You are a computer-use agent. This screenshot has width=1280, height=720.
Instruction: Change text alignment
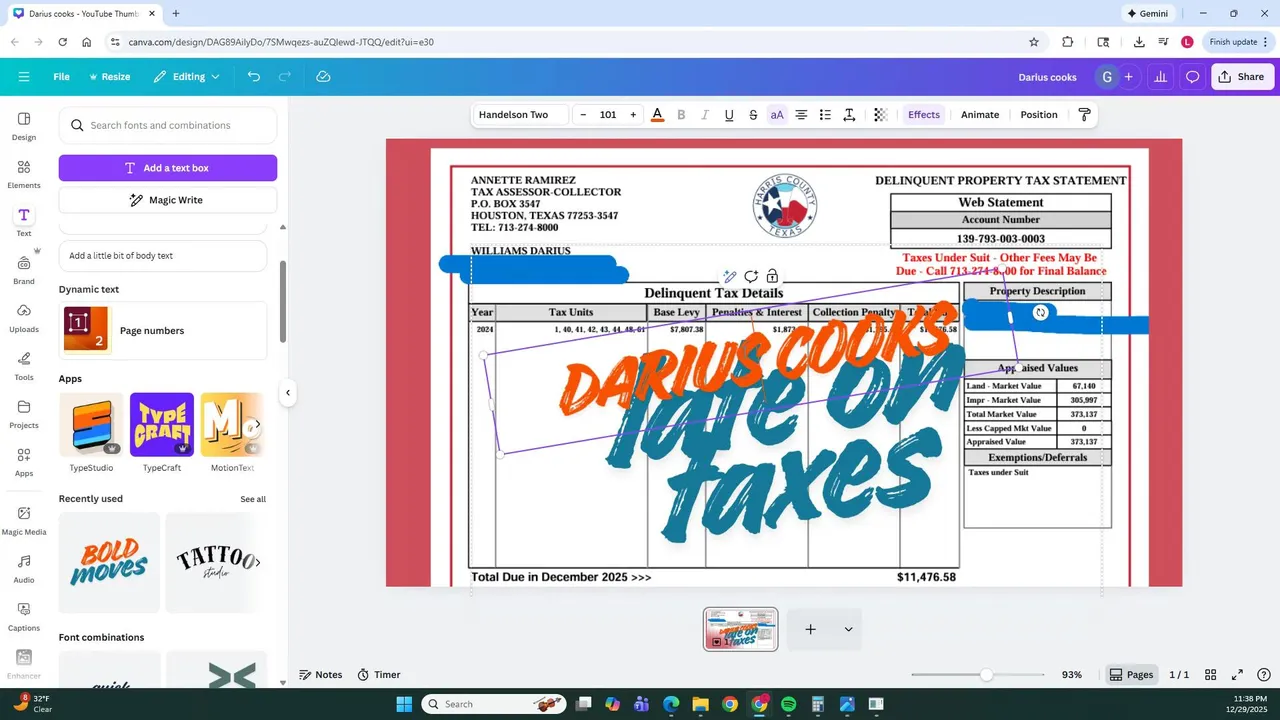coord(801,115)
